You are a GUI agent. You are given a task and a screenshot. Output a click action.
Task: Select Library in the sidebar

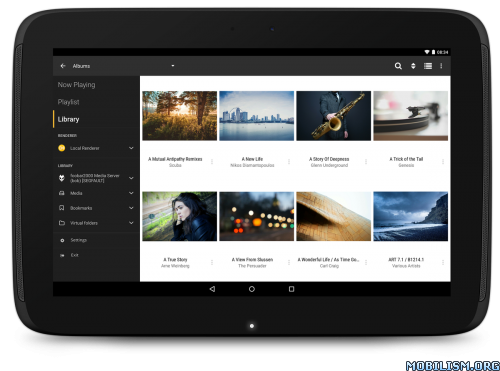pos(68,119)
